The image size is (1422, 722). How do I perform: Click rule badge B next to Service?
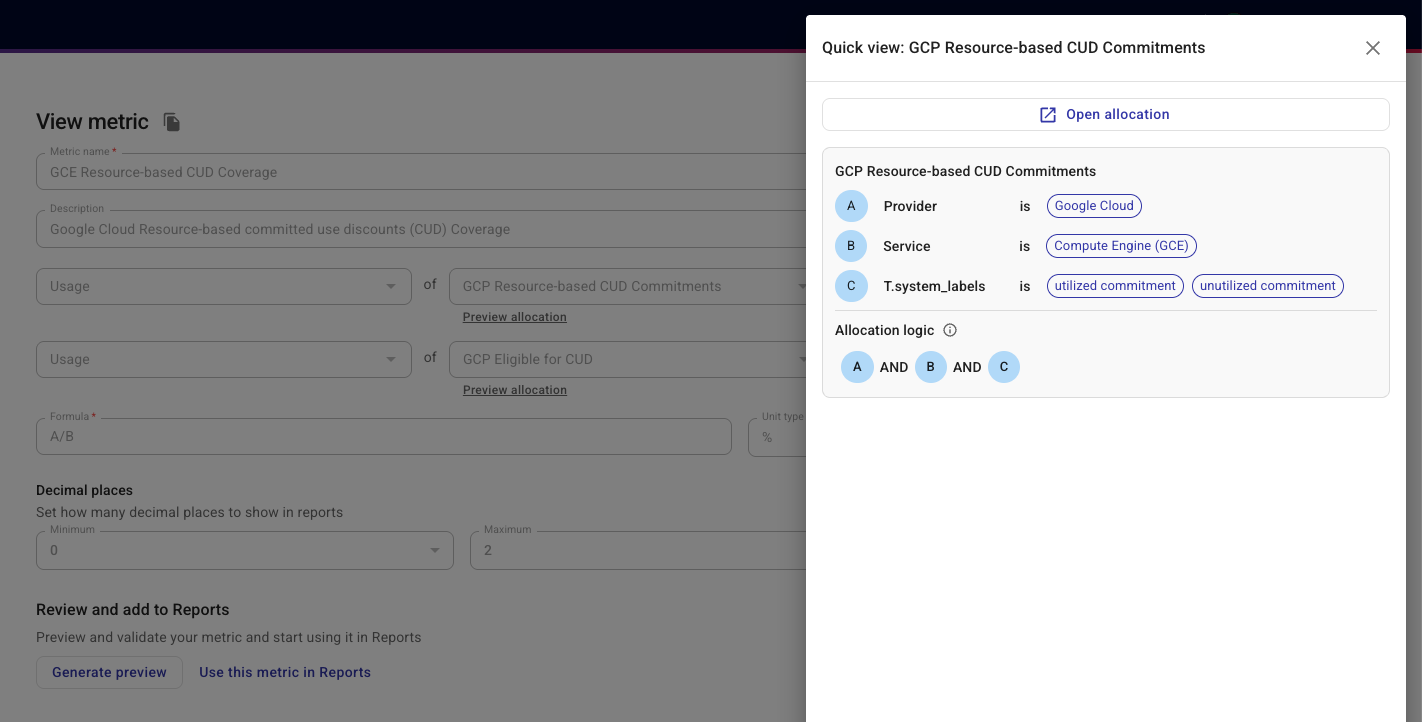pos(851,246)
